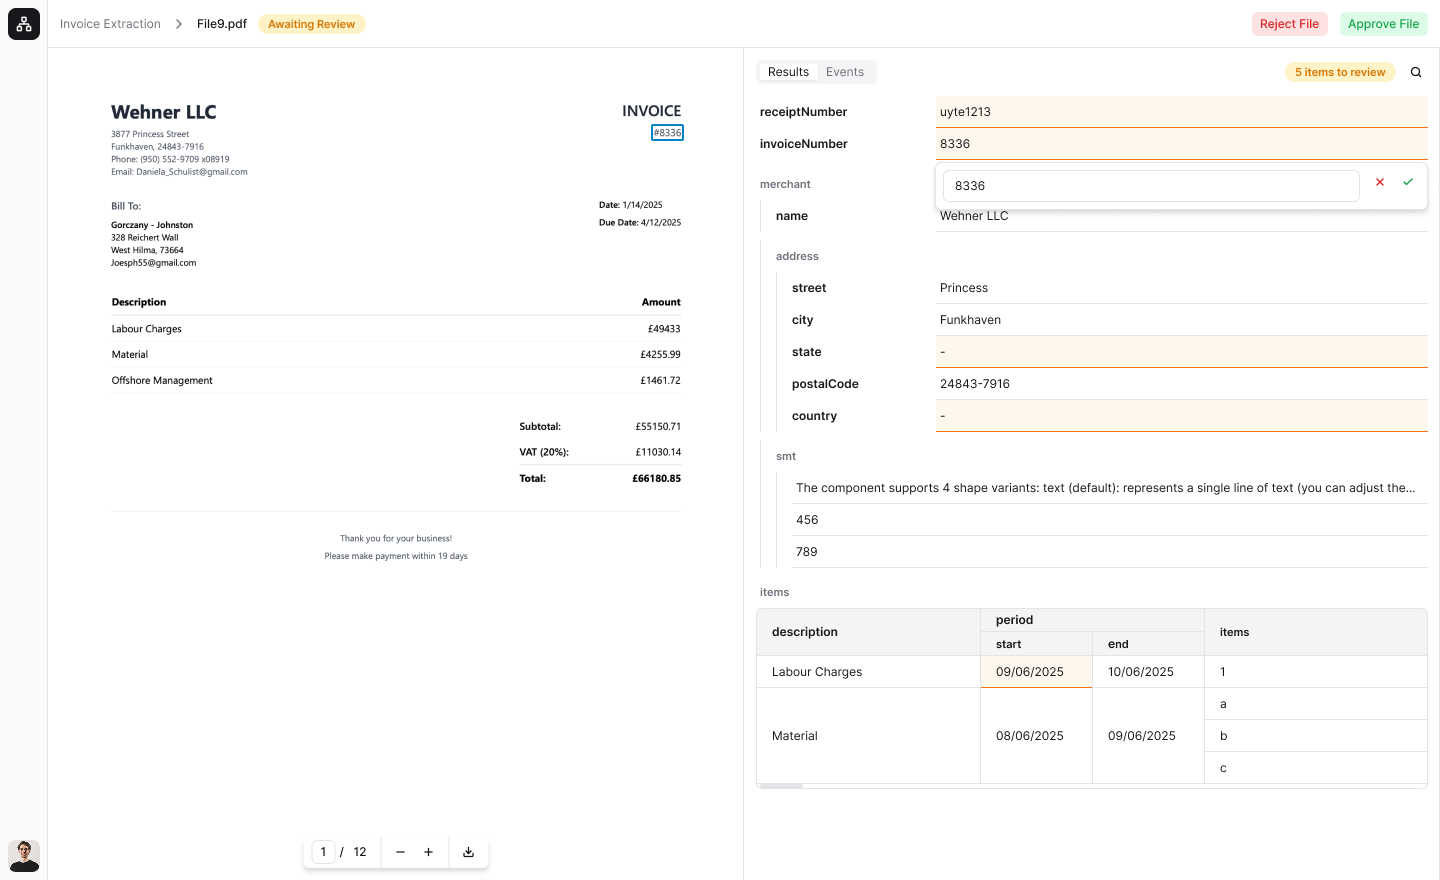Click the Total amount £66180.85 on invoice
This screenshot has height=880, width=1440.
pyautogui.click(x=657, y=479)
